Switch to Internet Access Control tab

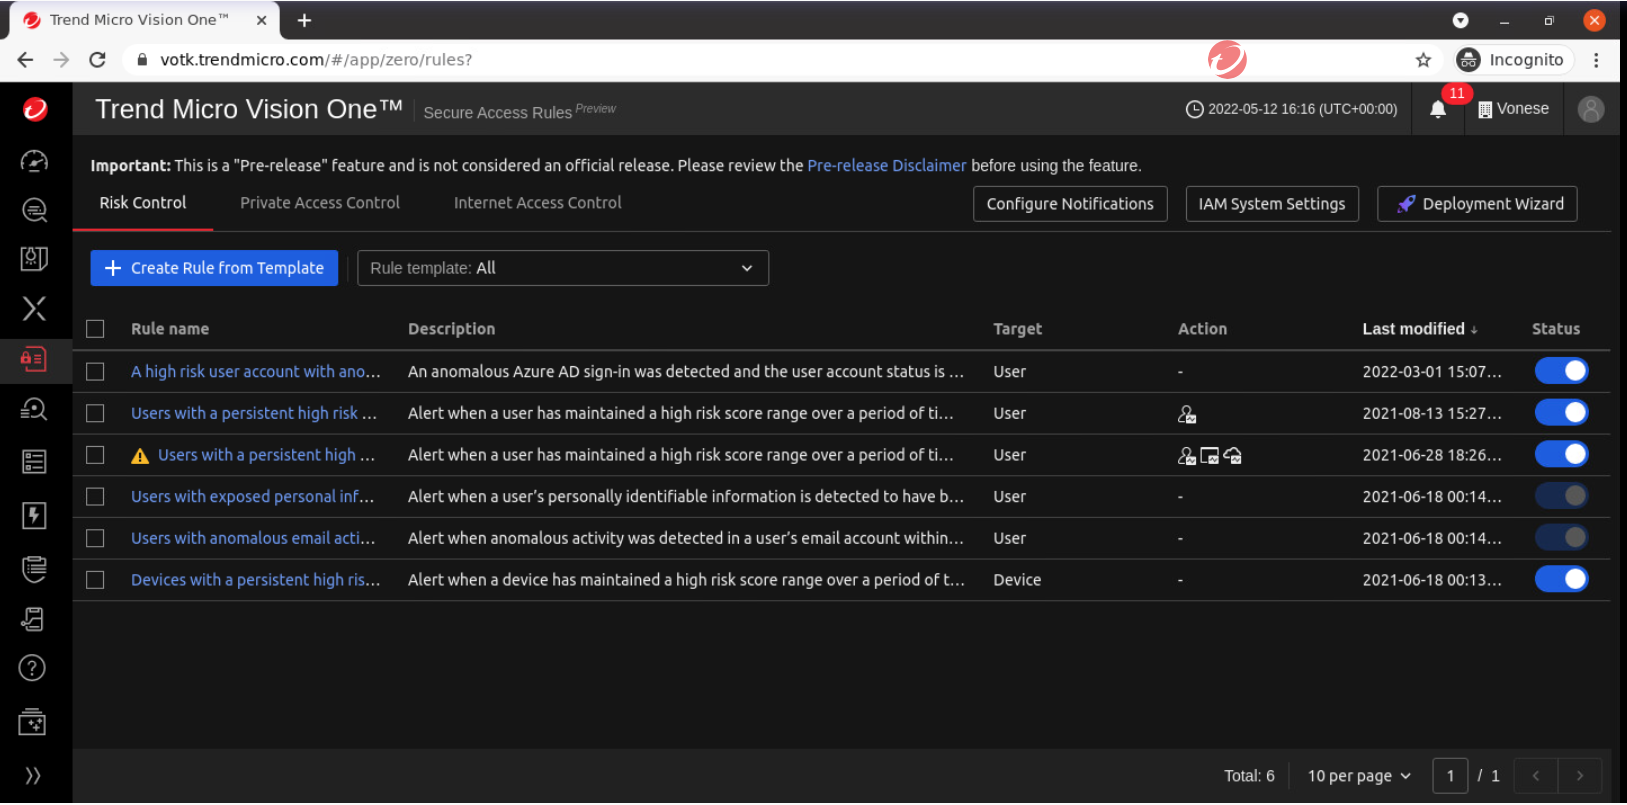[x=537, y=203]
